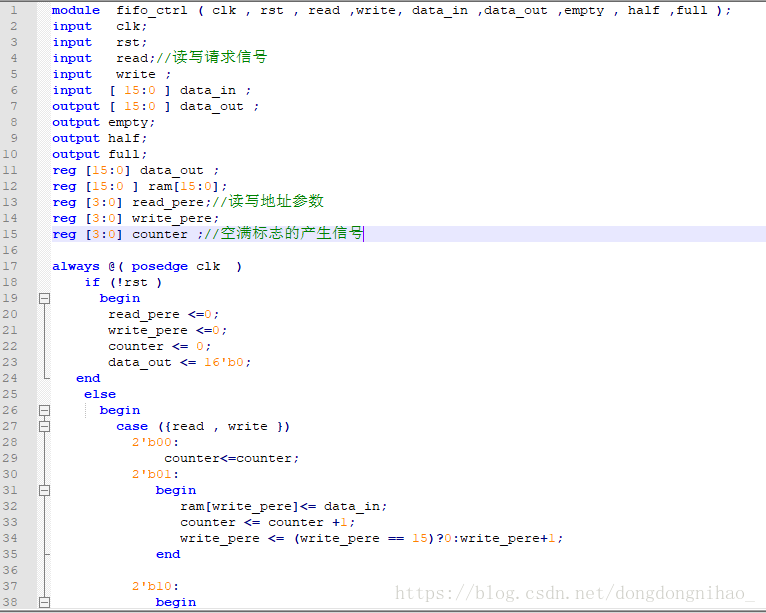Click the 'always' keyword
Viewport: 766px width, 613px height.
(76, 267)
